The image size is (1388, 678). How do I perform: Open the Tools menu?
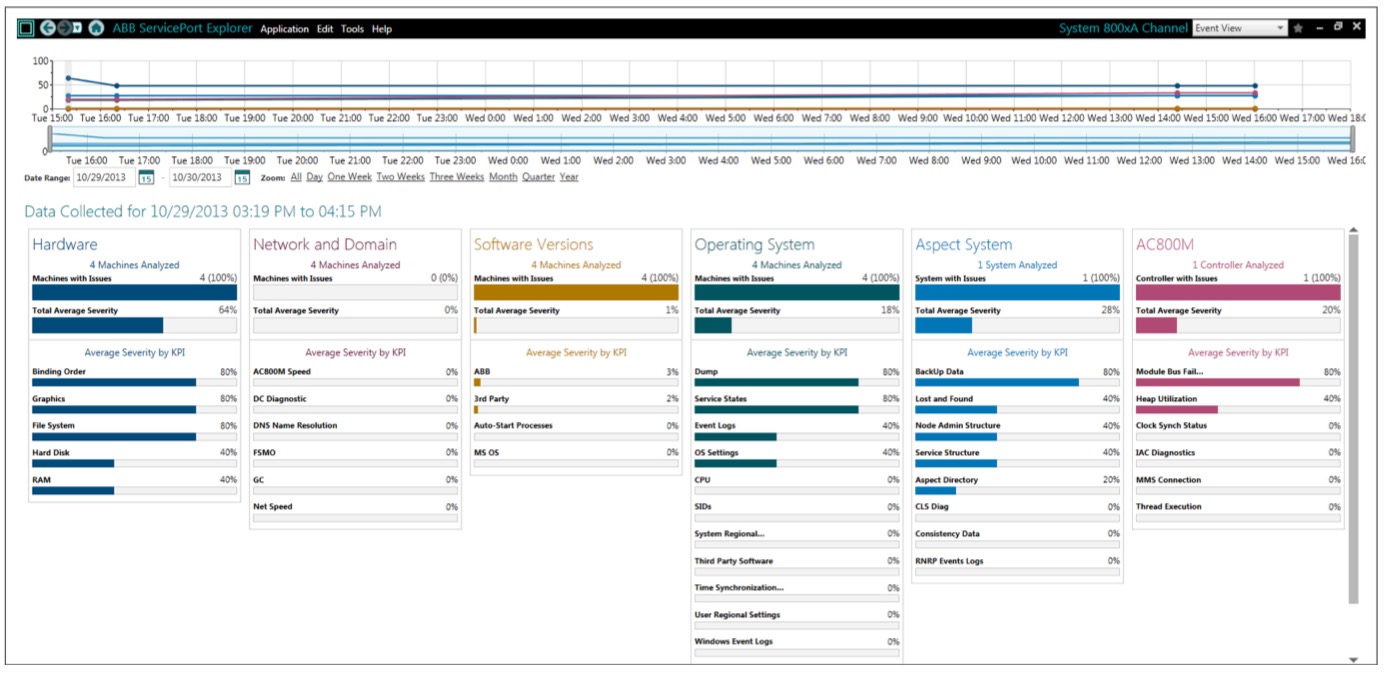point(352,29)
